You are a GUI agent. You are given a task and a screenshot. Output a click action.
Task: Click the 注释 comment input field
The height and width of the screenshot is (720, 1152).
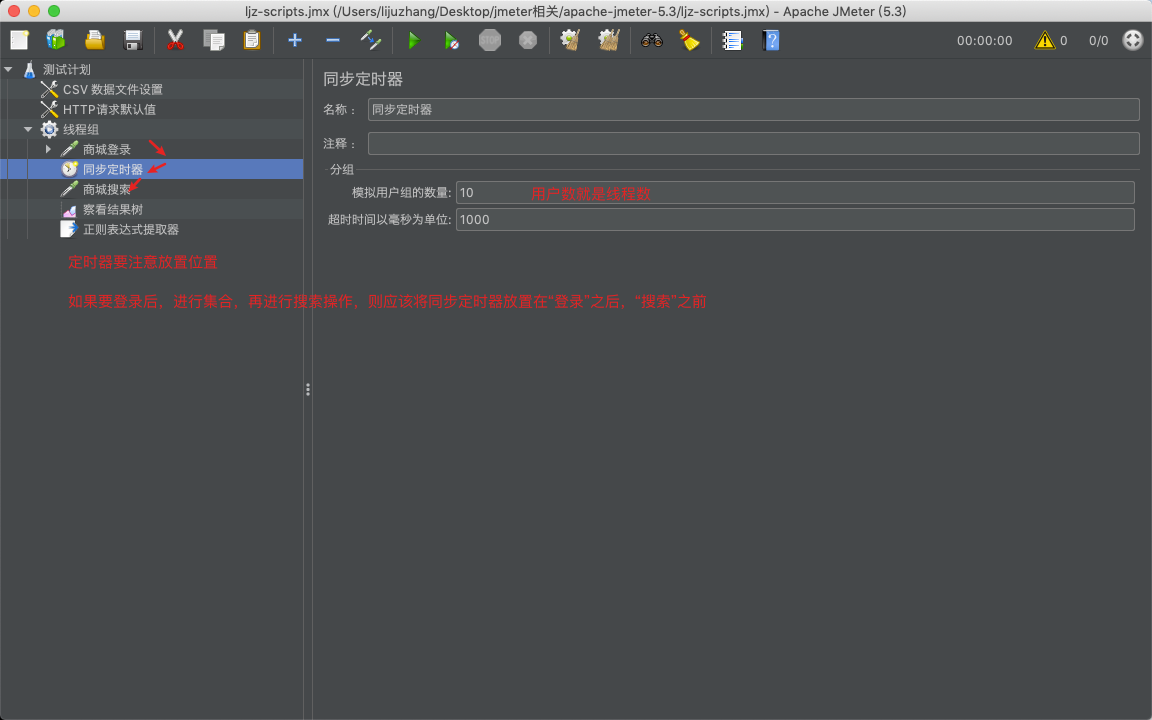(753, 143)
